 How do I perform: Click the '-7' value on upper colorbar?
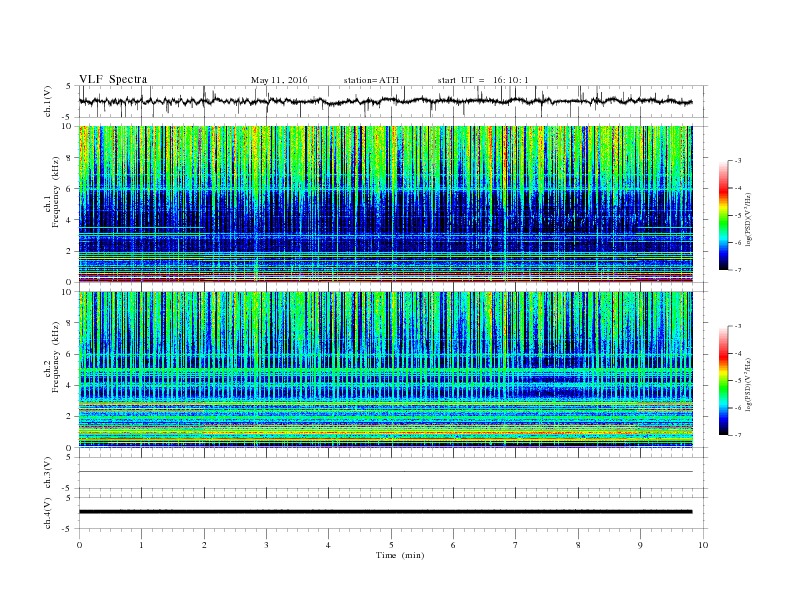coord(738,270)
